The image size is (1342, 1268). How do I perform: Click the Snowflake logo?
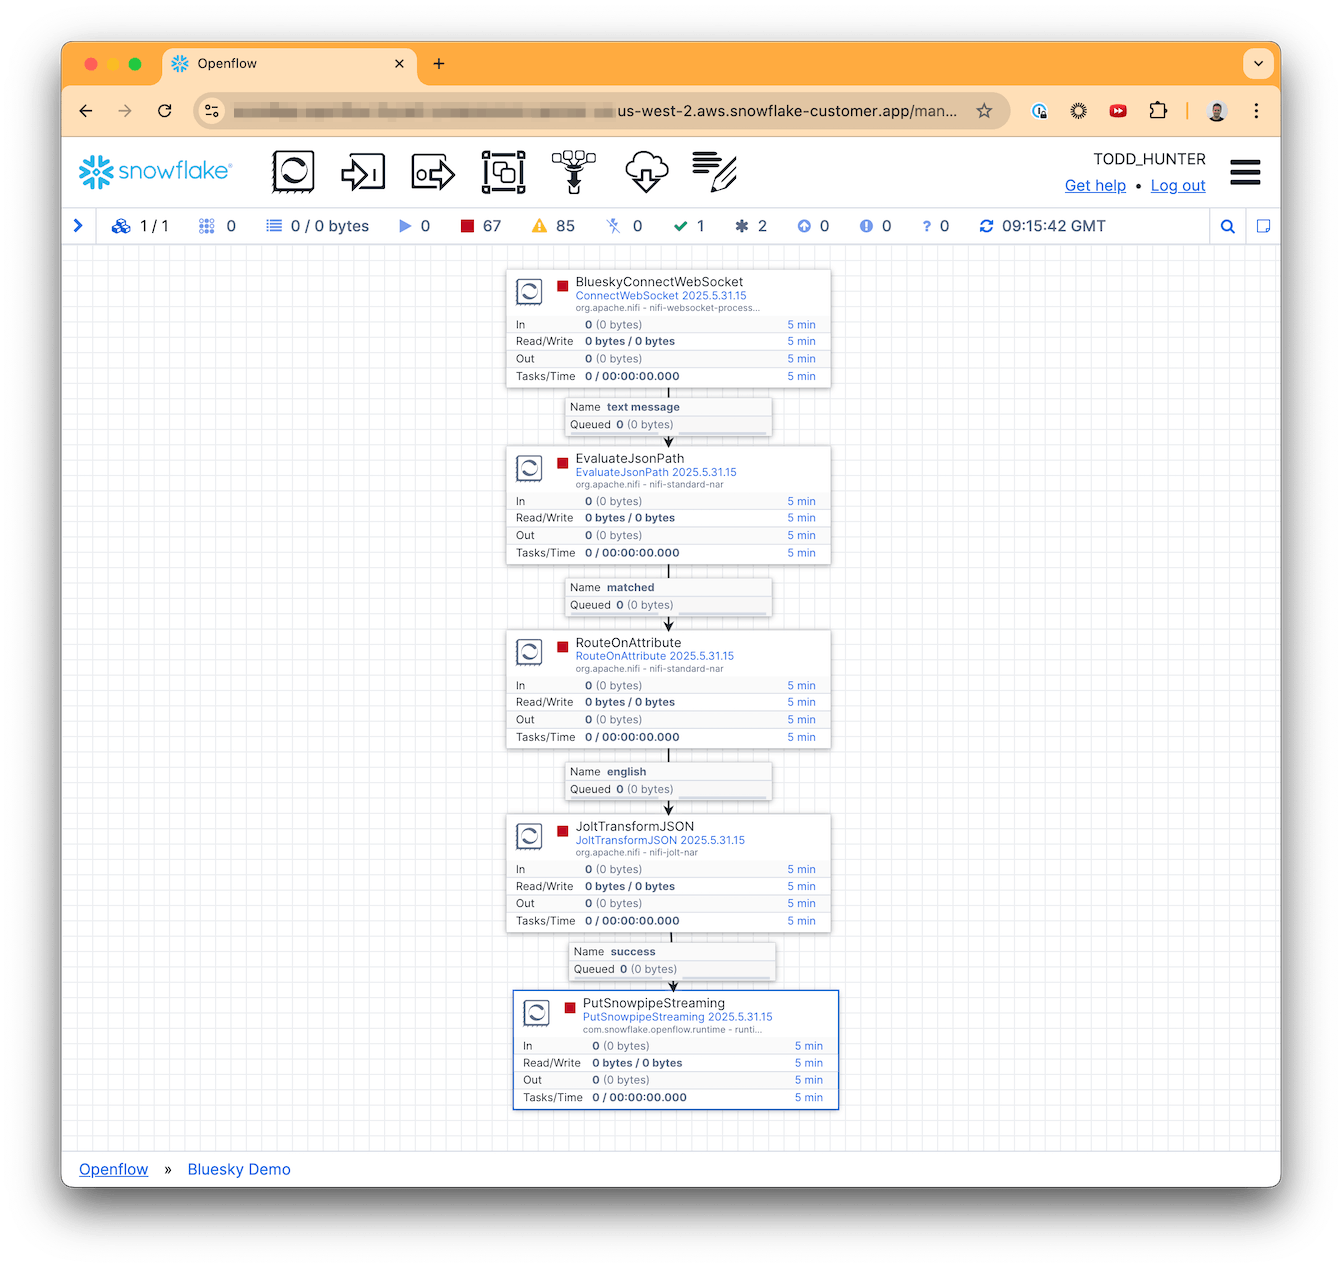coord(155,172)
